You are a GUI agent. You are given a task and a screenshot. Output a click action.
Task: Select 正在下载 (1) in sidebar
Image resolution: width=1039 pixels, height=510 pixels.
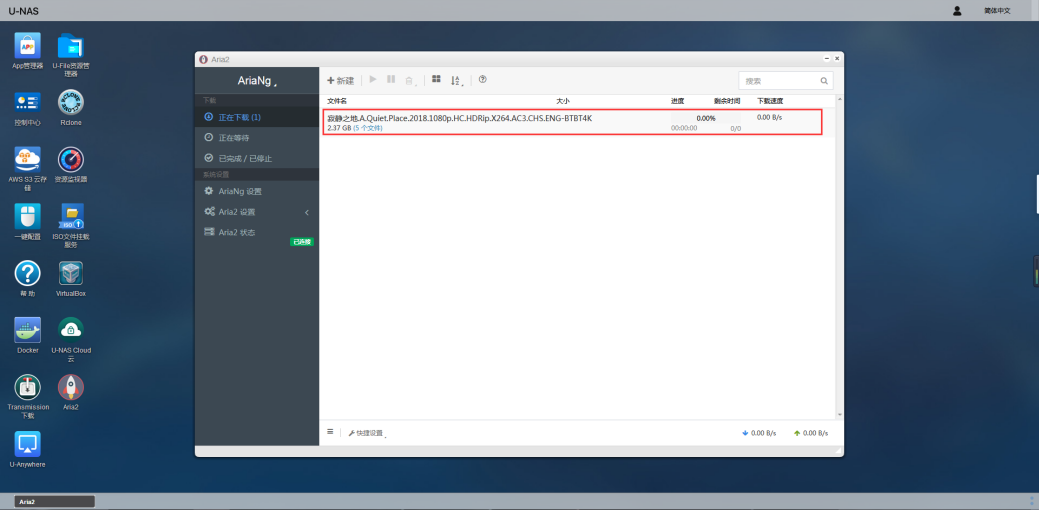(x=257, y=117)
